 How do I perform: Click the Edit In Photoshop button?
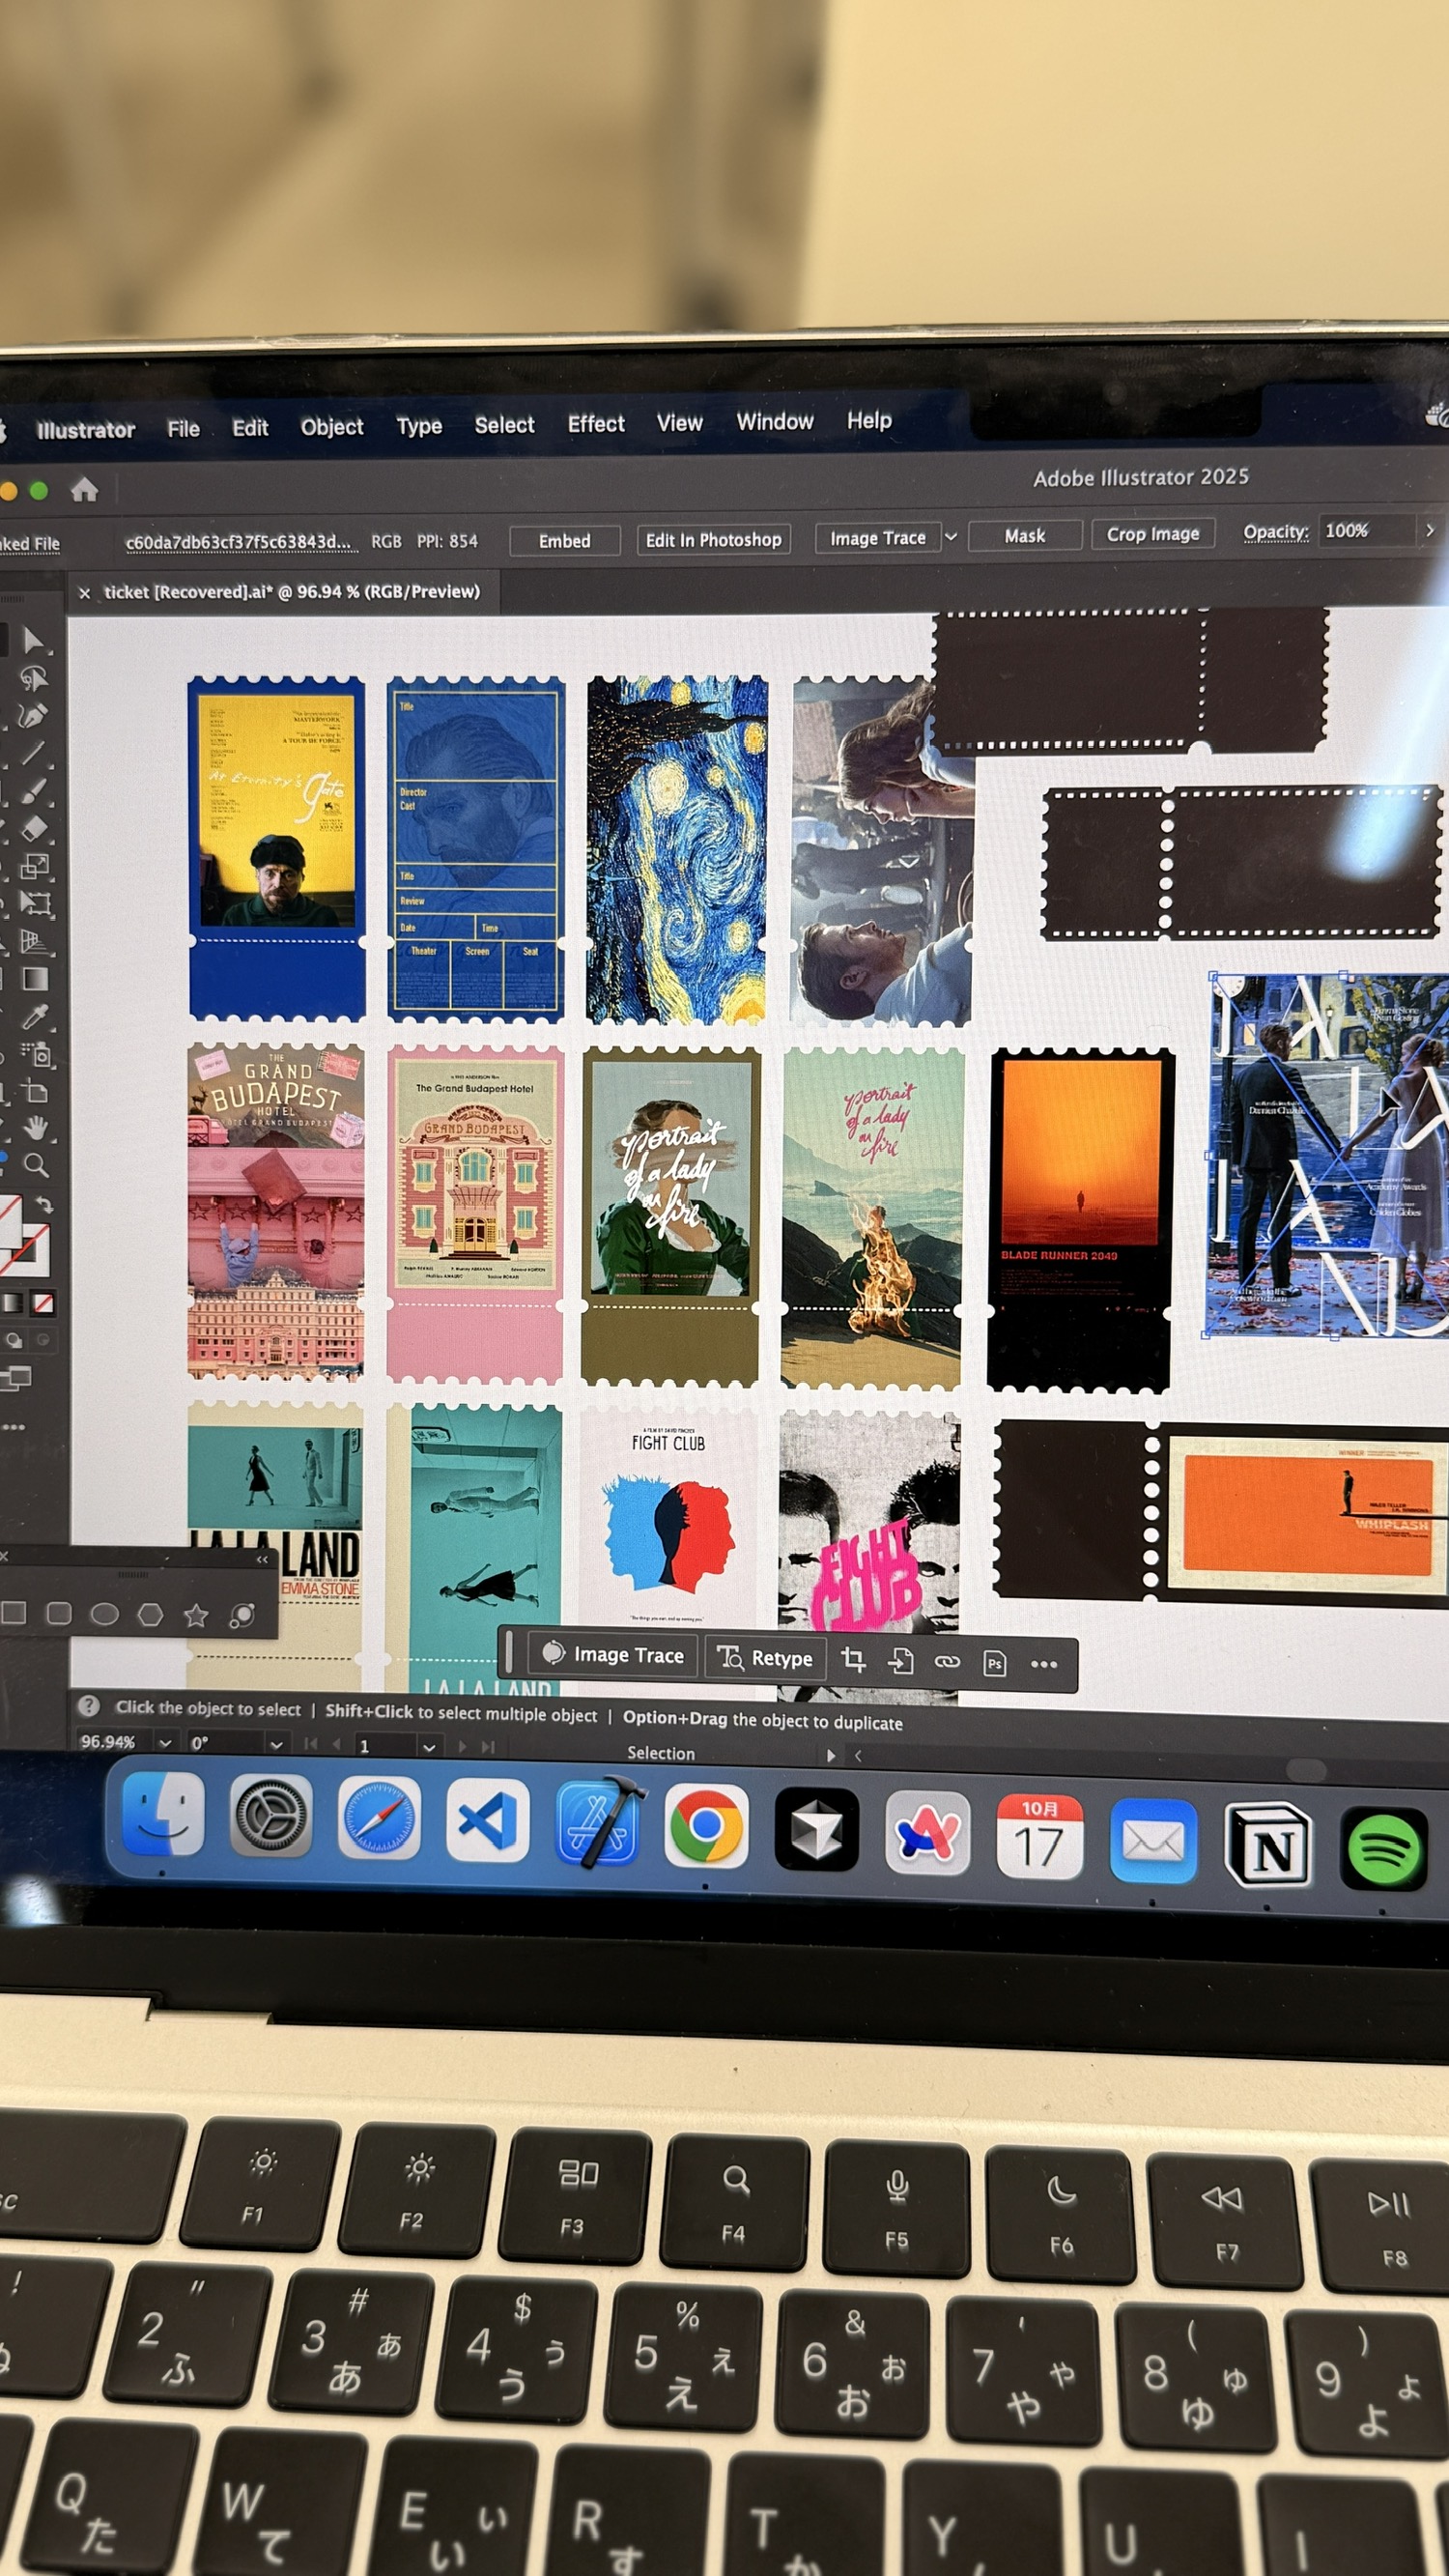point(713,540)
